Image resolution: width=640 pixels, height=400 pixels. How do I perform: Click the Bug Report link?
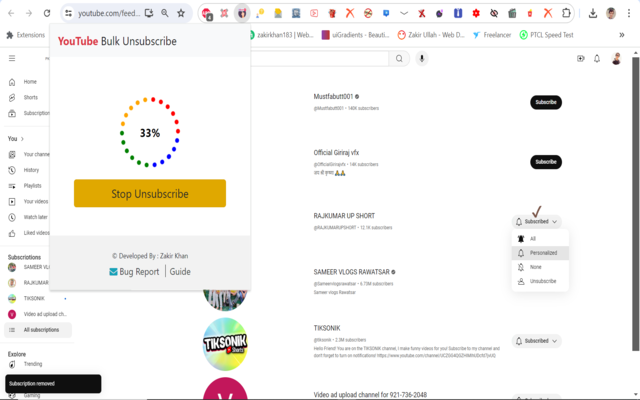pyautogui.click(x=134, y=272)
